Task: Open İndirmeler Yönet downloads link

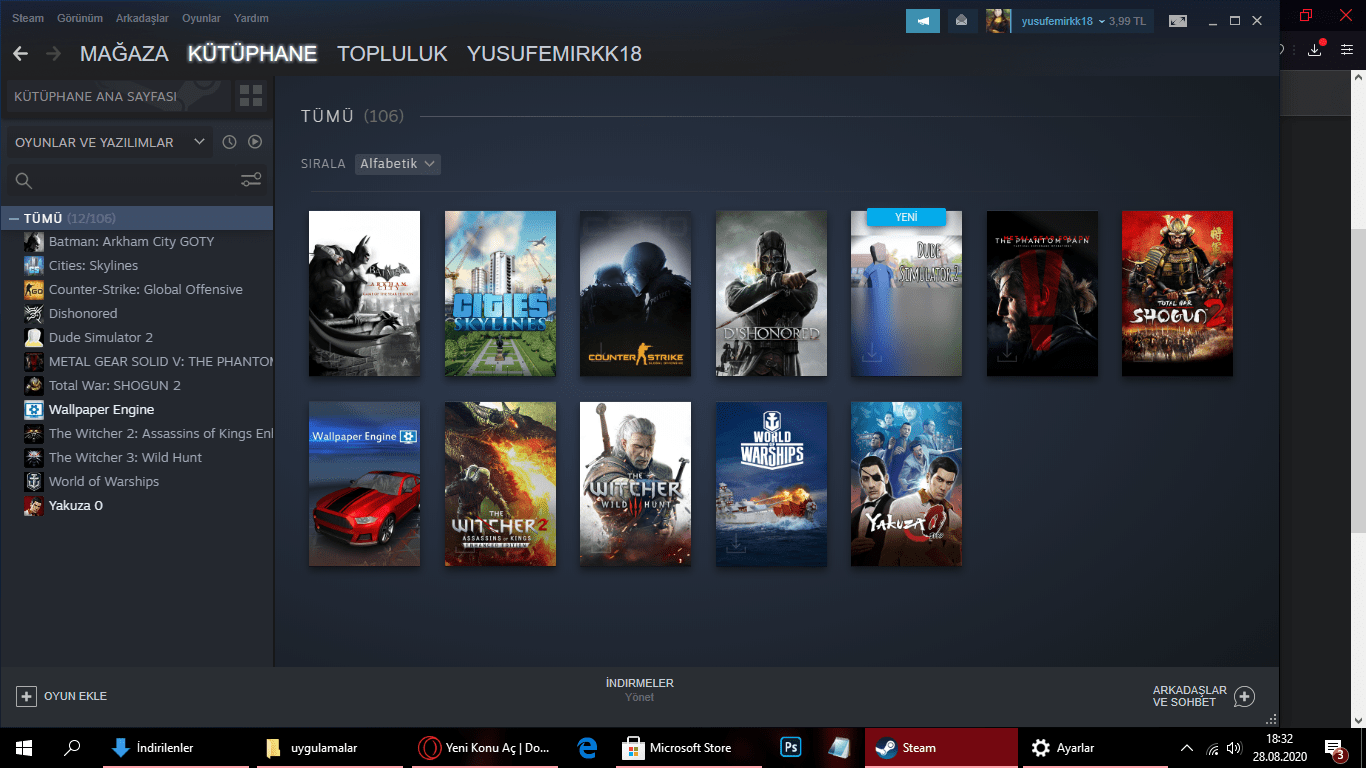Action: pos(640,690)
